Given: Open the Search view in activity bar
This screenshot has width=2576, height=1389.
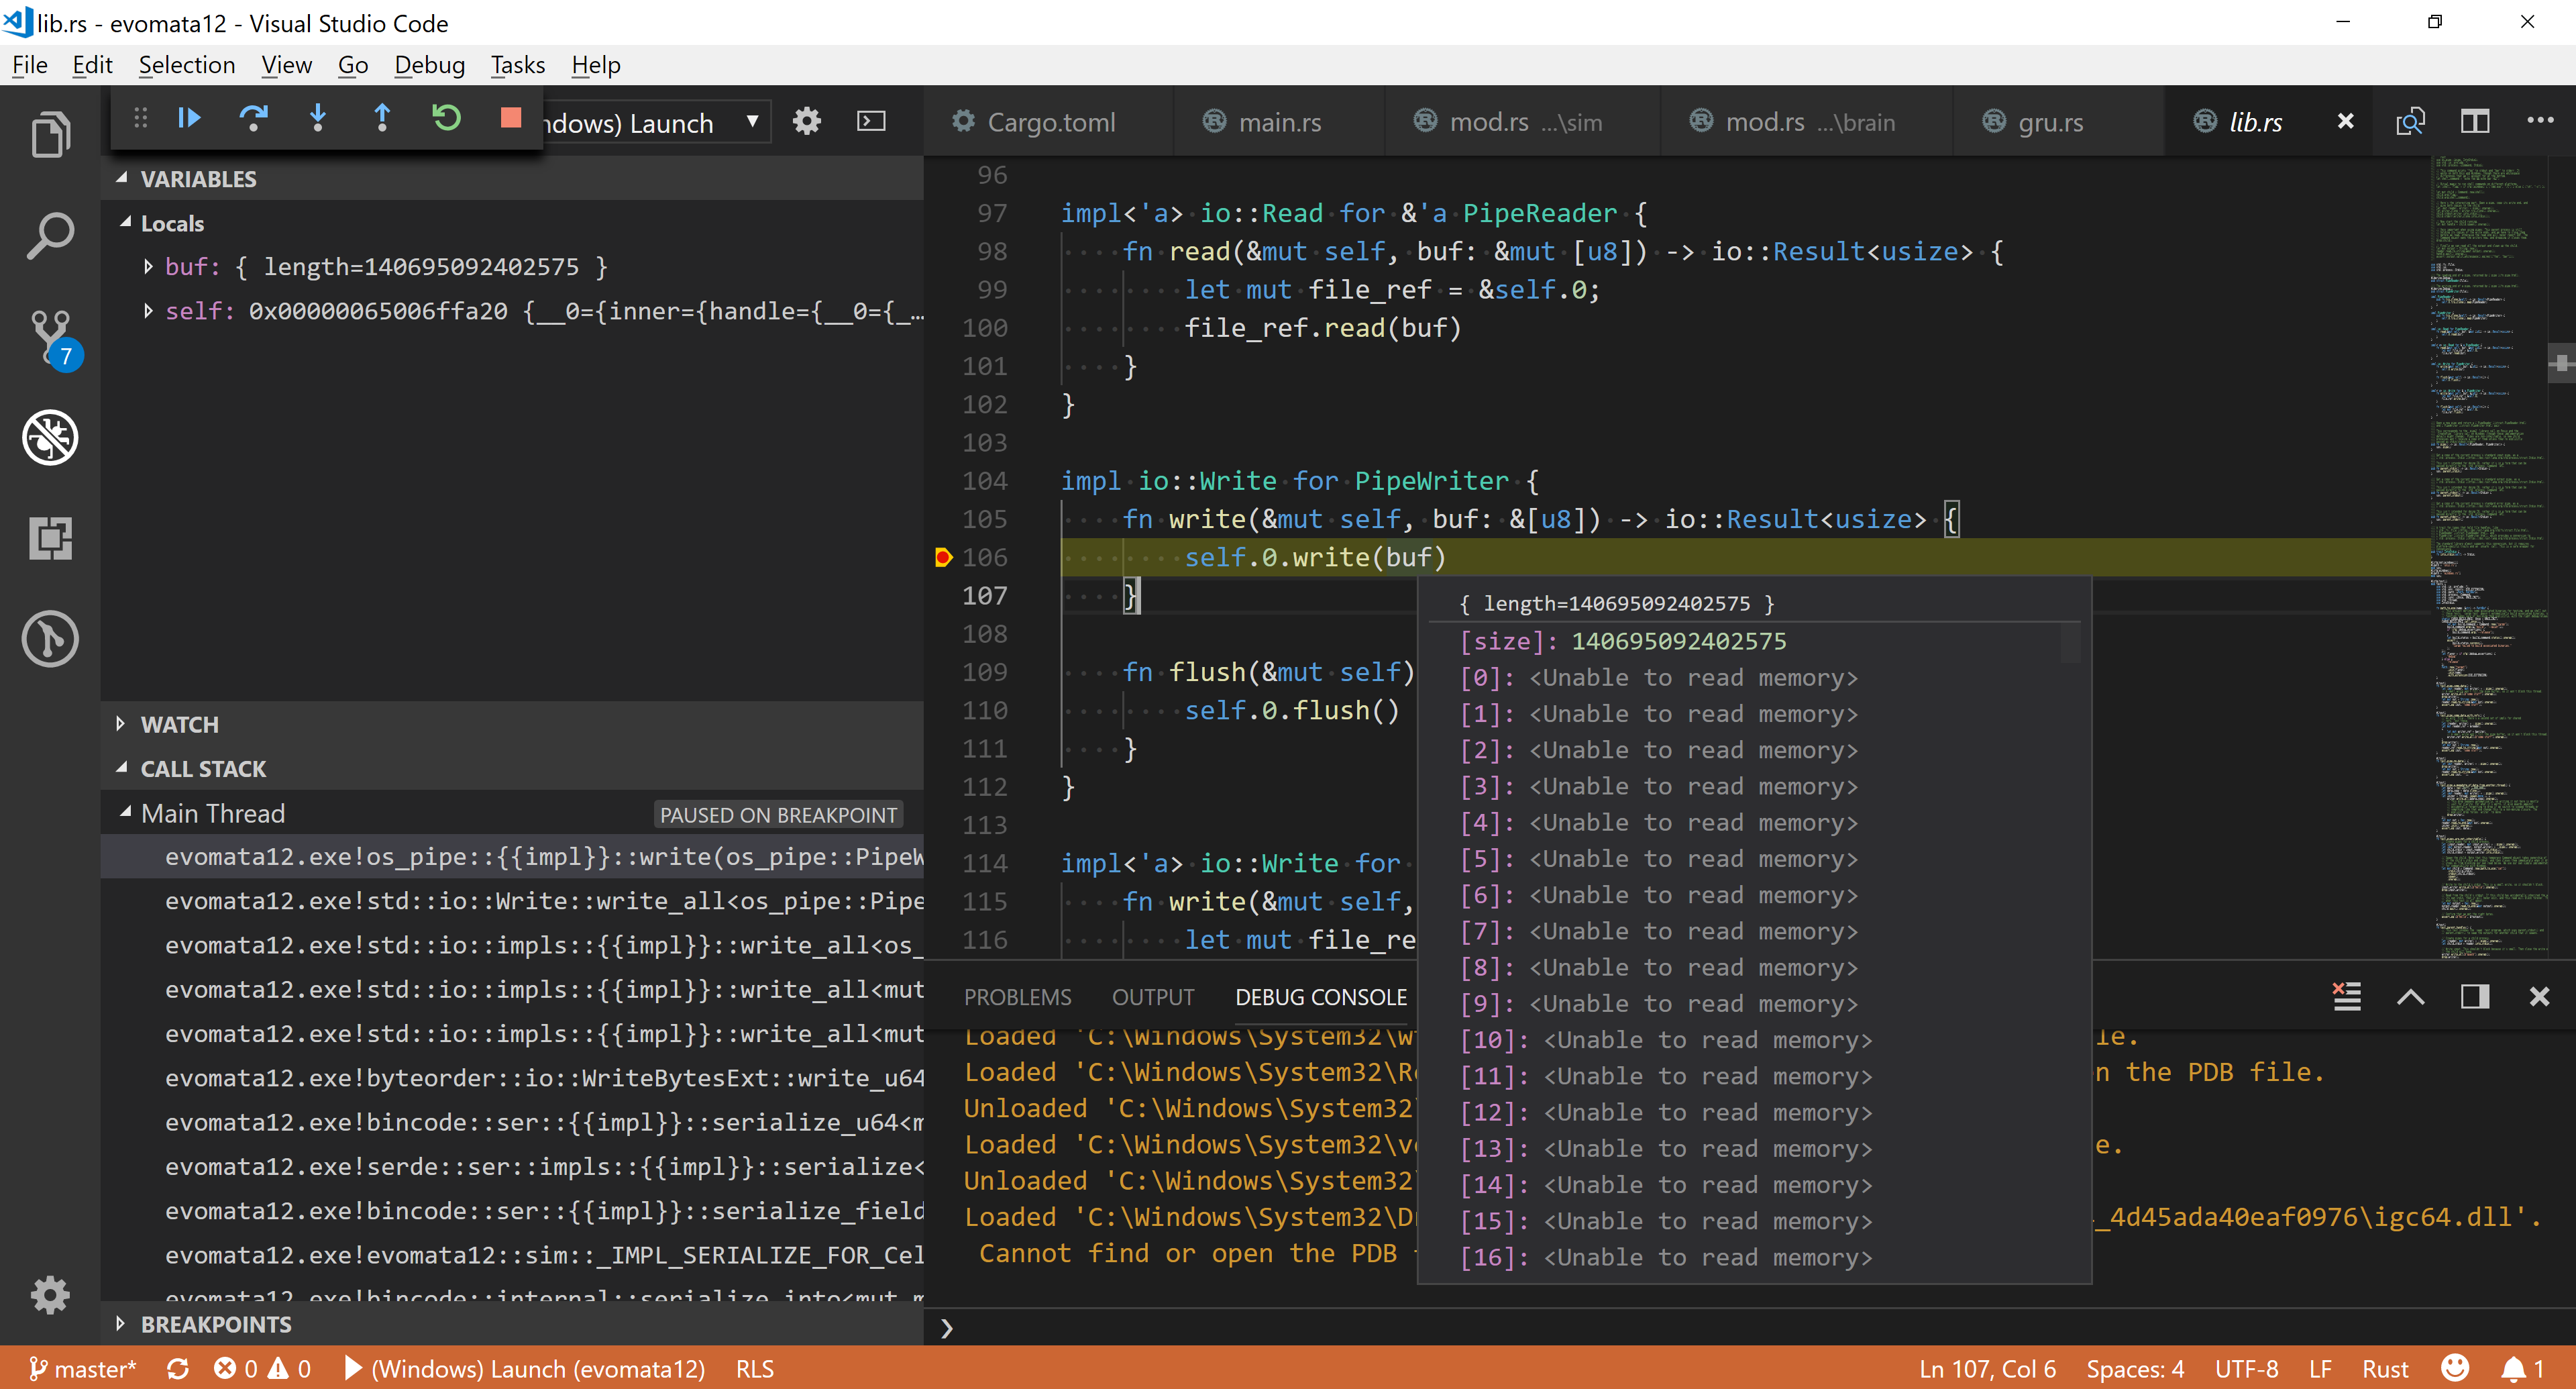Looking at the screenshot, I should [50, 236].
